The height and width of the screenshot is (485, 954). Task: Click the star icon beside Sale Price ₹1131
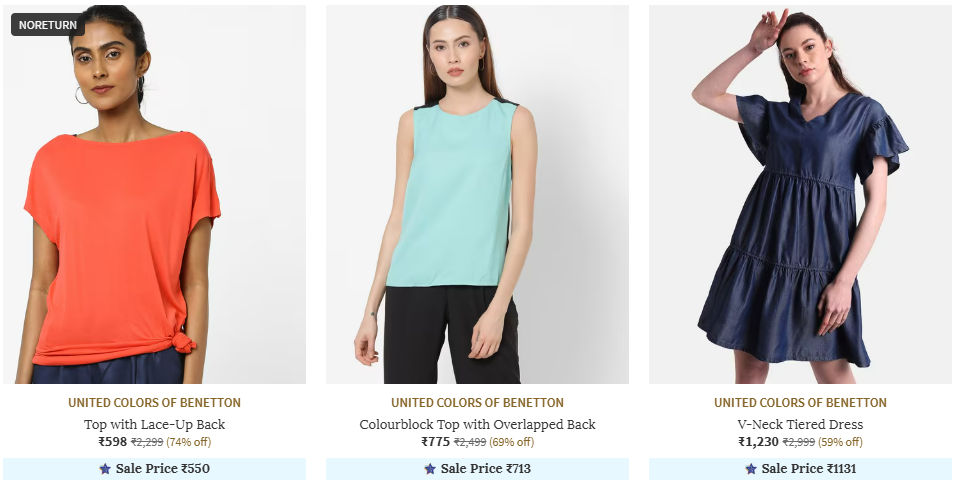tap(751, 469)
